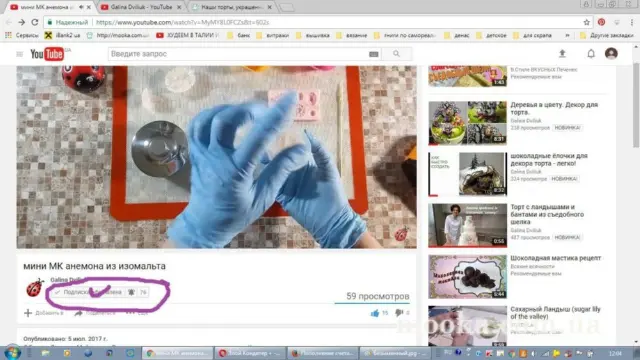Open the 'денас' bookmarks folder
Screen dimensions: 640x360
click(457, 36)
